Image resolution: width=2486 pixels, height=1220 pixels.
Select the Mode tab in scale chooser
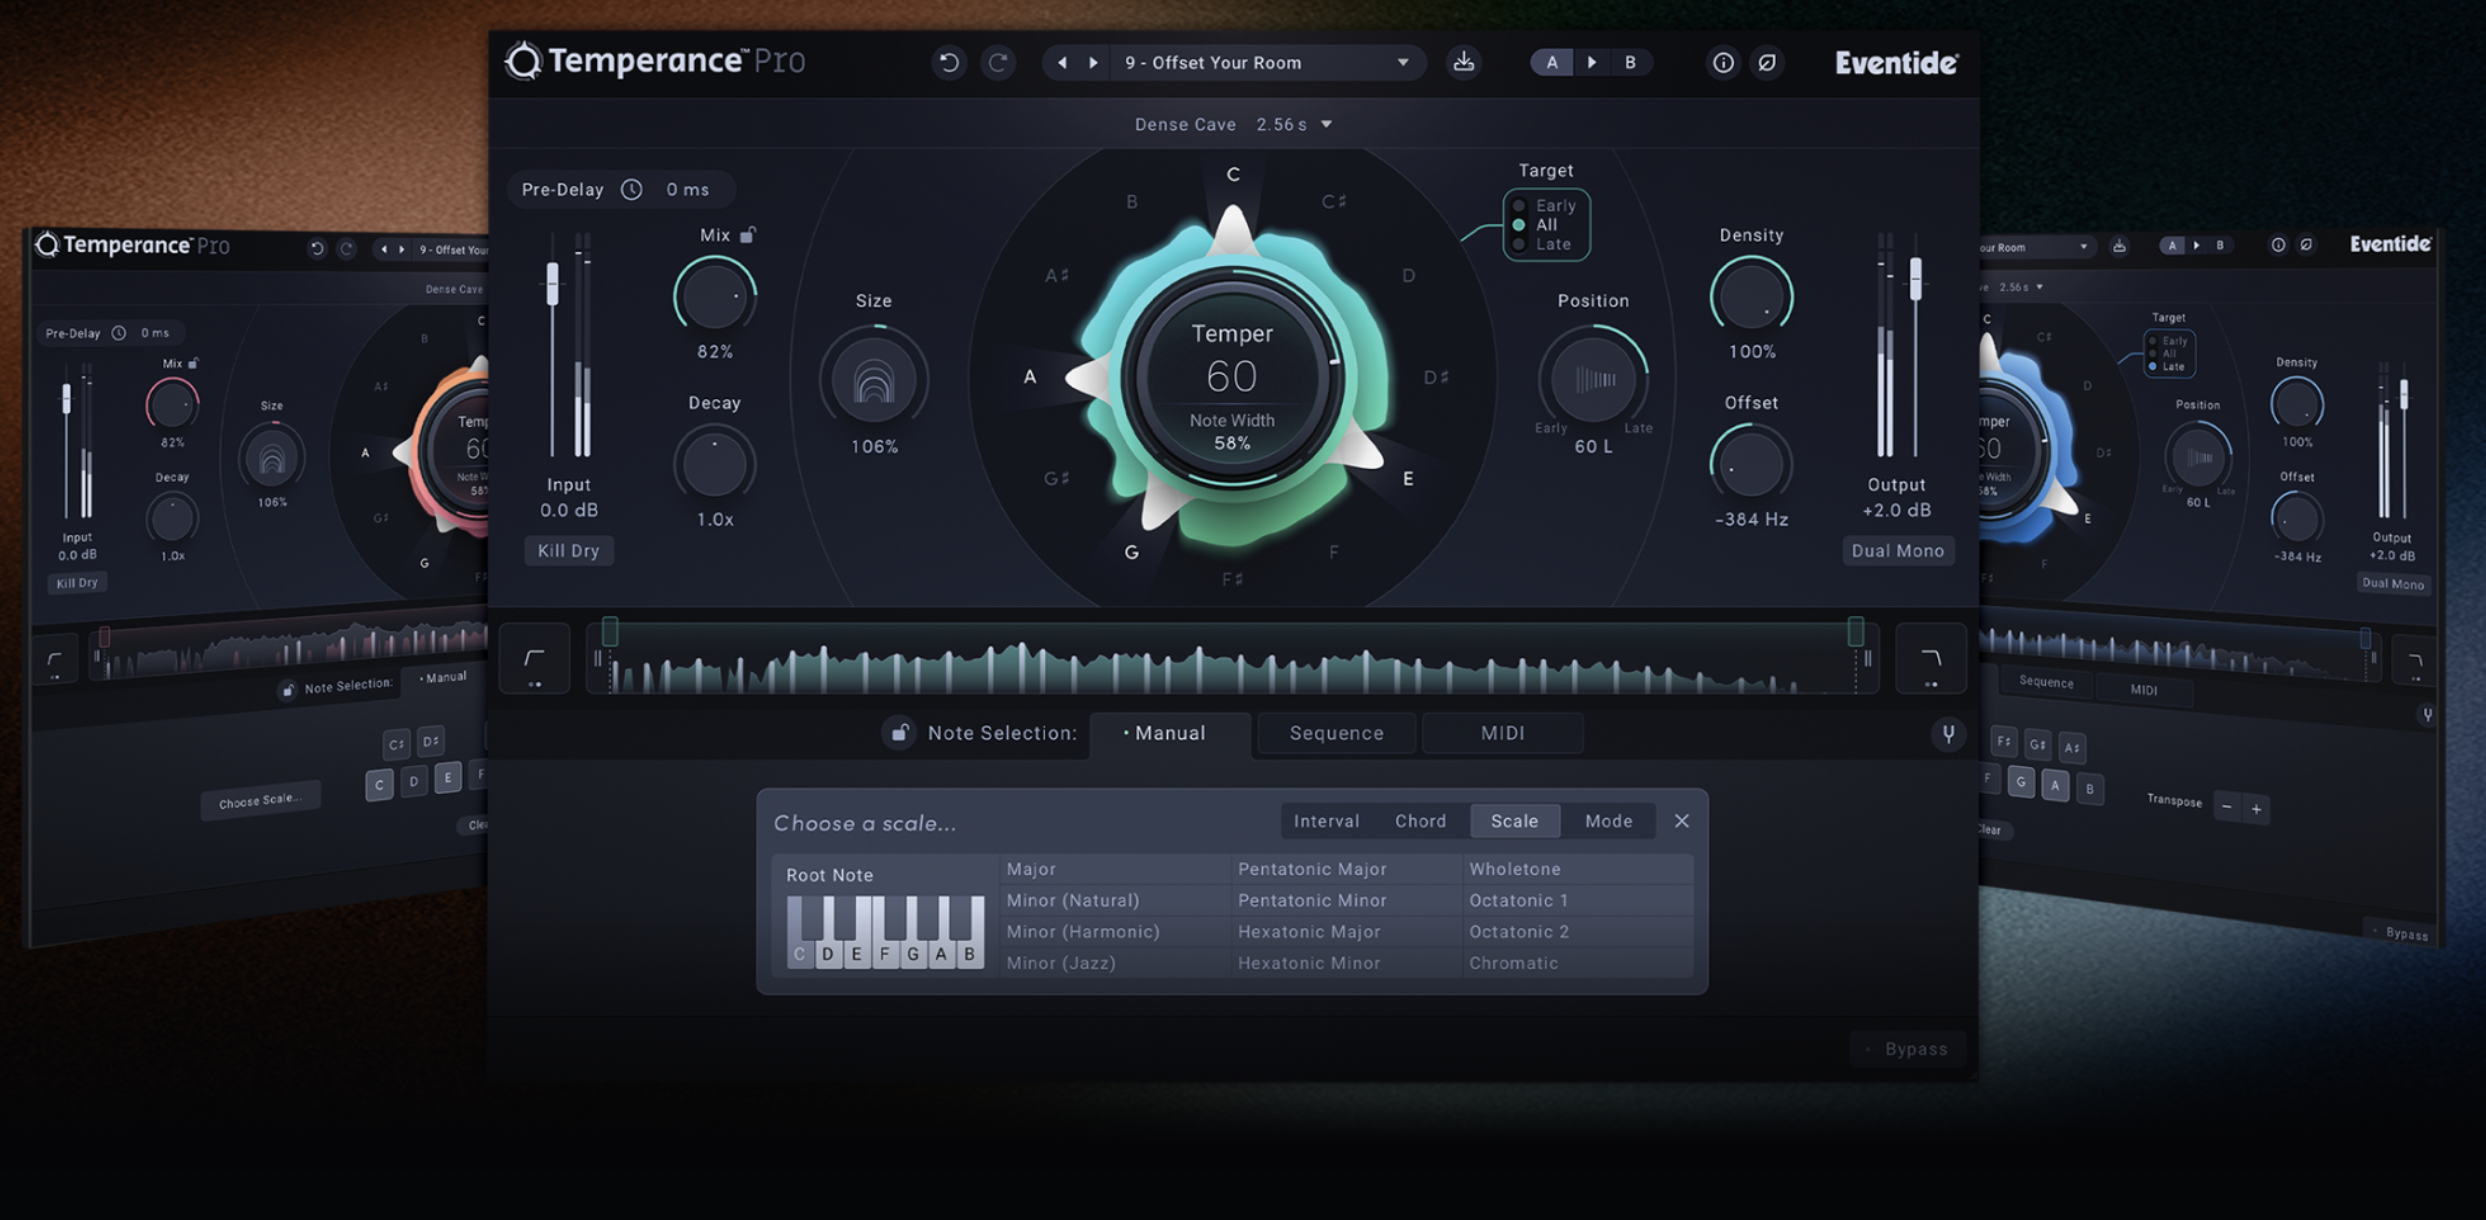(1608, 821)
